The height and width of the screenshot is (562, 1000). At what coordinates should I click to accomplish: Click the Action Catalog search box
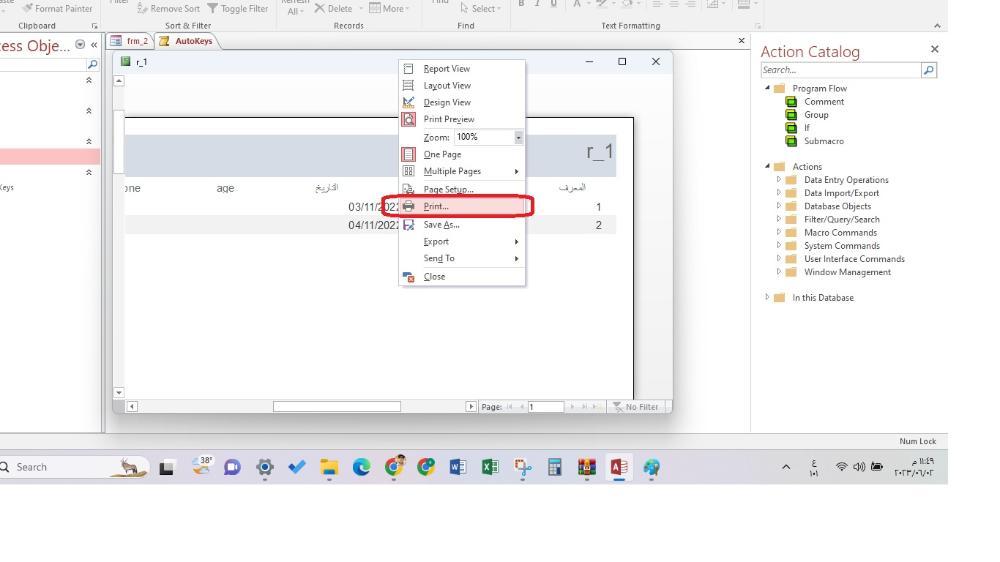841,70
